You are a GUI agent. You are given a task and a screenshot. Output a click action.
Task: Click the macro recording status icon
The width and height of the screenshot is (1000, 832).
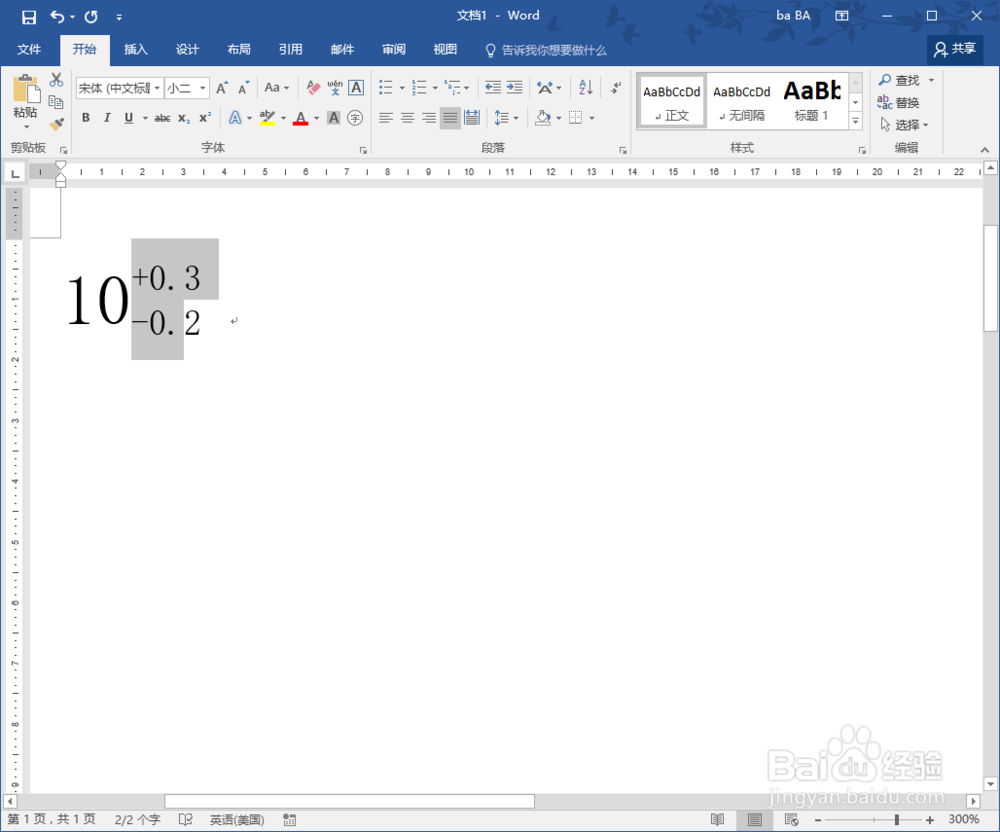(x=290, y=819)
